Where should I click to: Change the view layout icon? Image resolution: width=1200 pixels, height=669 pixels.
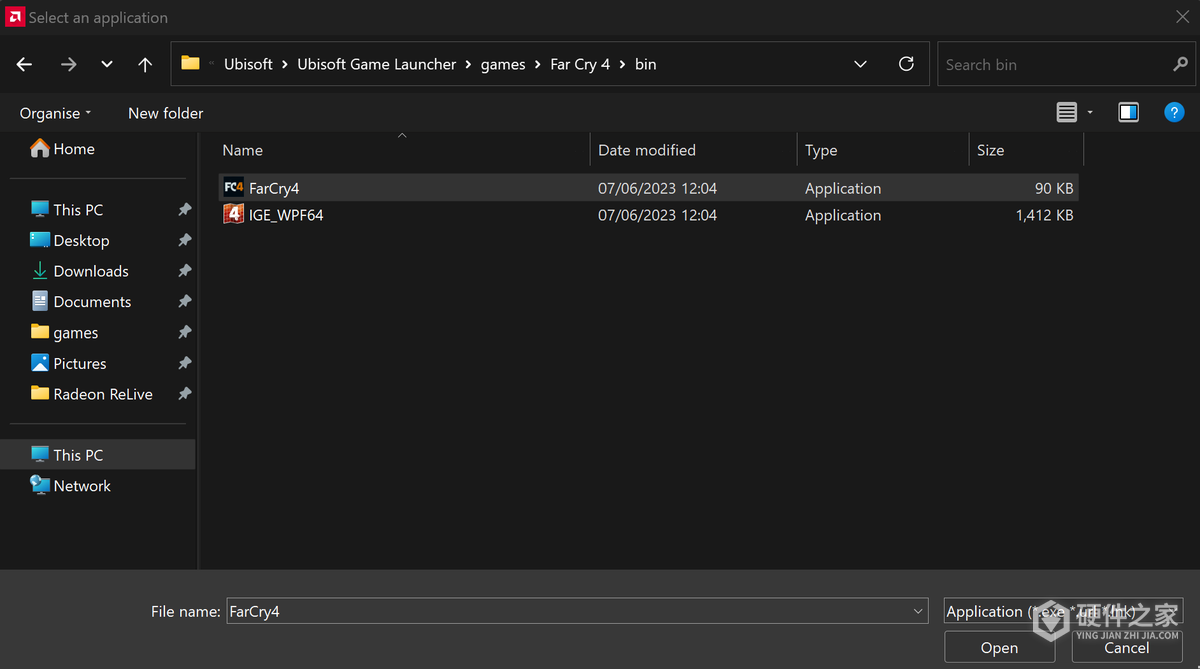[x=1067, y=113]
